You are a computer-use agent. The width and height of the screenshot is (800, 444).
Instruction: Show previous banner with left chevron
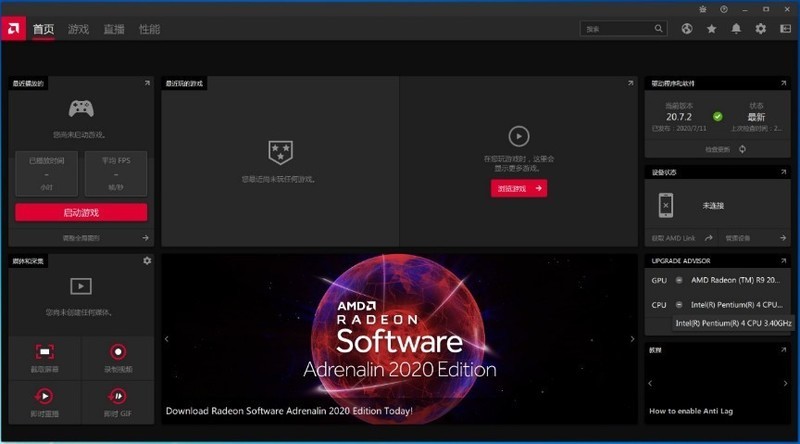point(166,339)
